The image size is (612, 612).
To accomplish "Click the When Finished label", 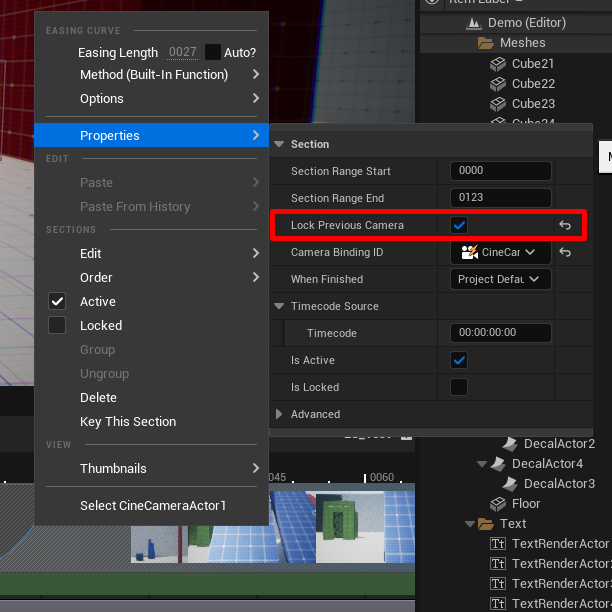I will coord(327,279).
